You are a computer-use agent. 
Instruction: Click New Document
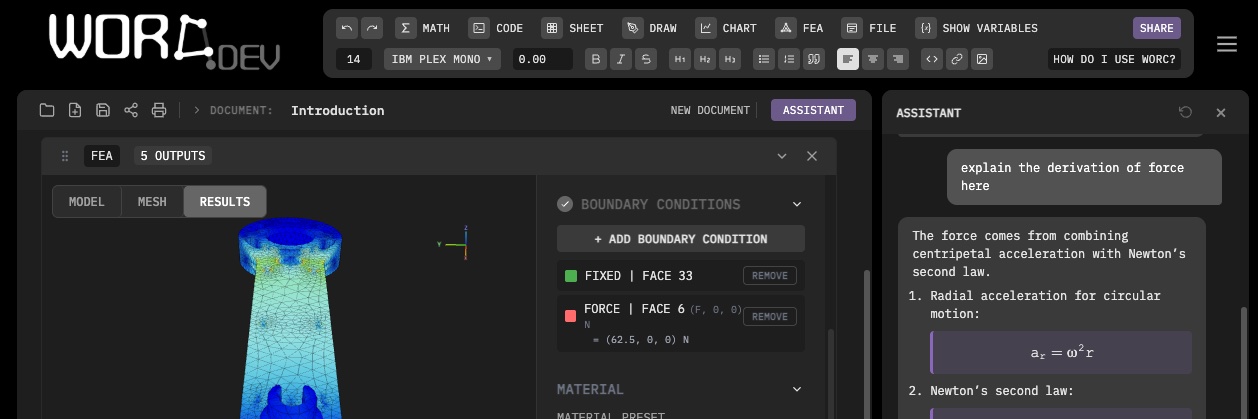click(x=710, y=110)
